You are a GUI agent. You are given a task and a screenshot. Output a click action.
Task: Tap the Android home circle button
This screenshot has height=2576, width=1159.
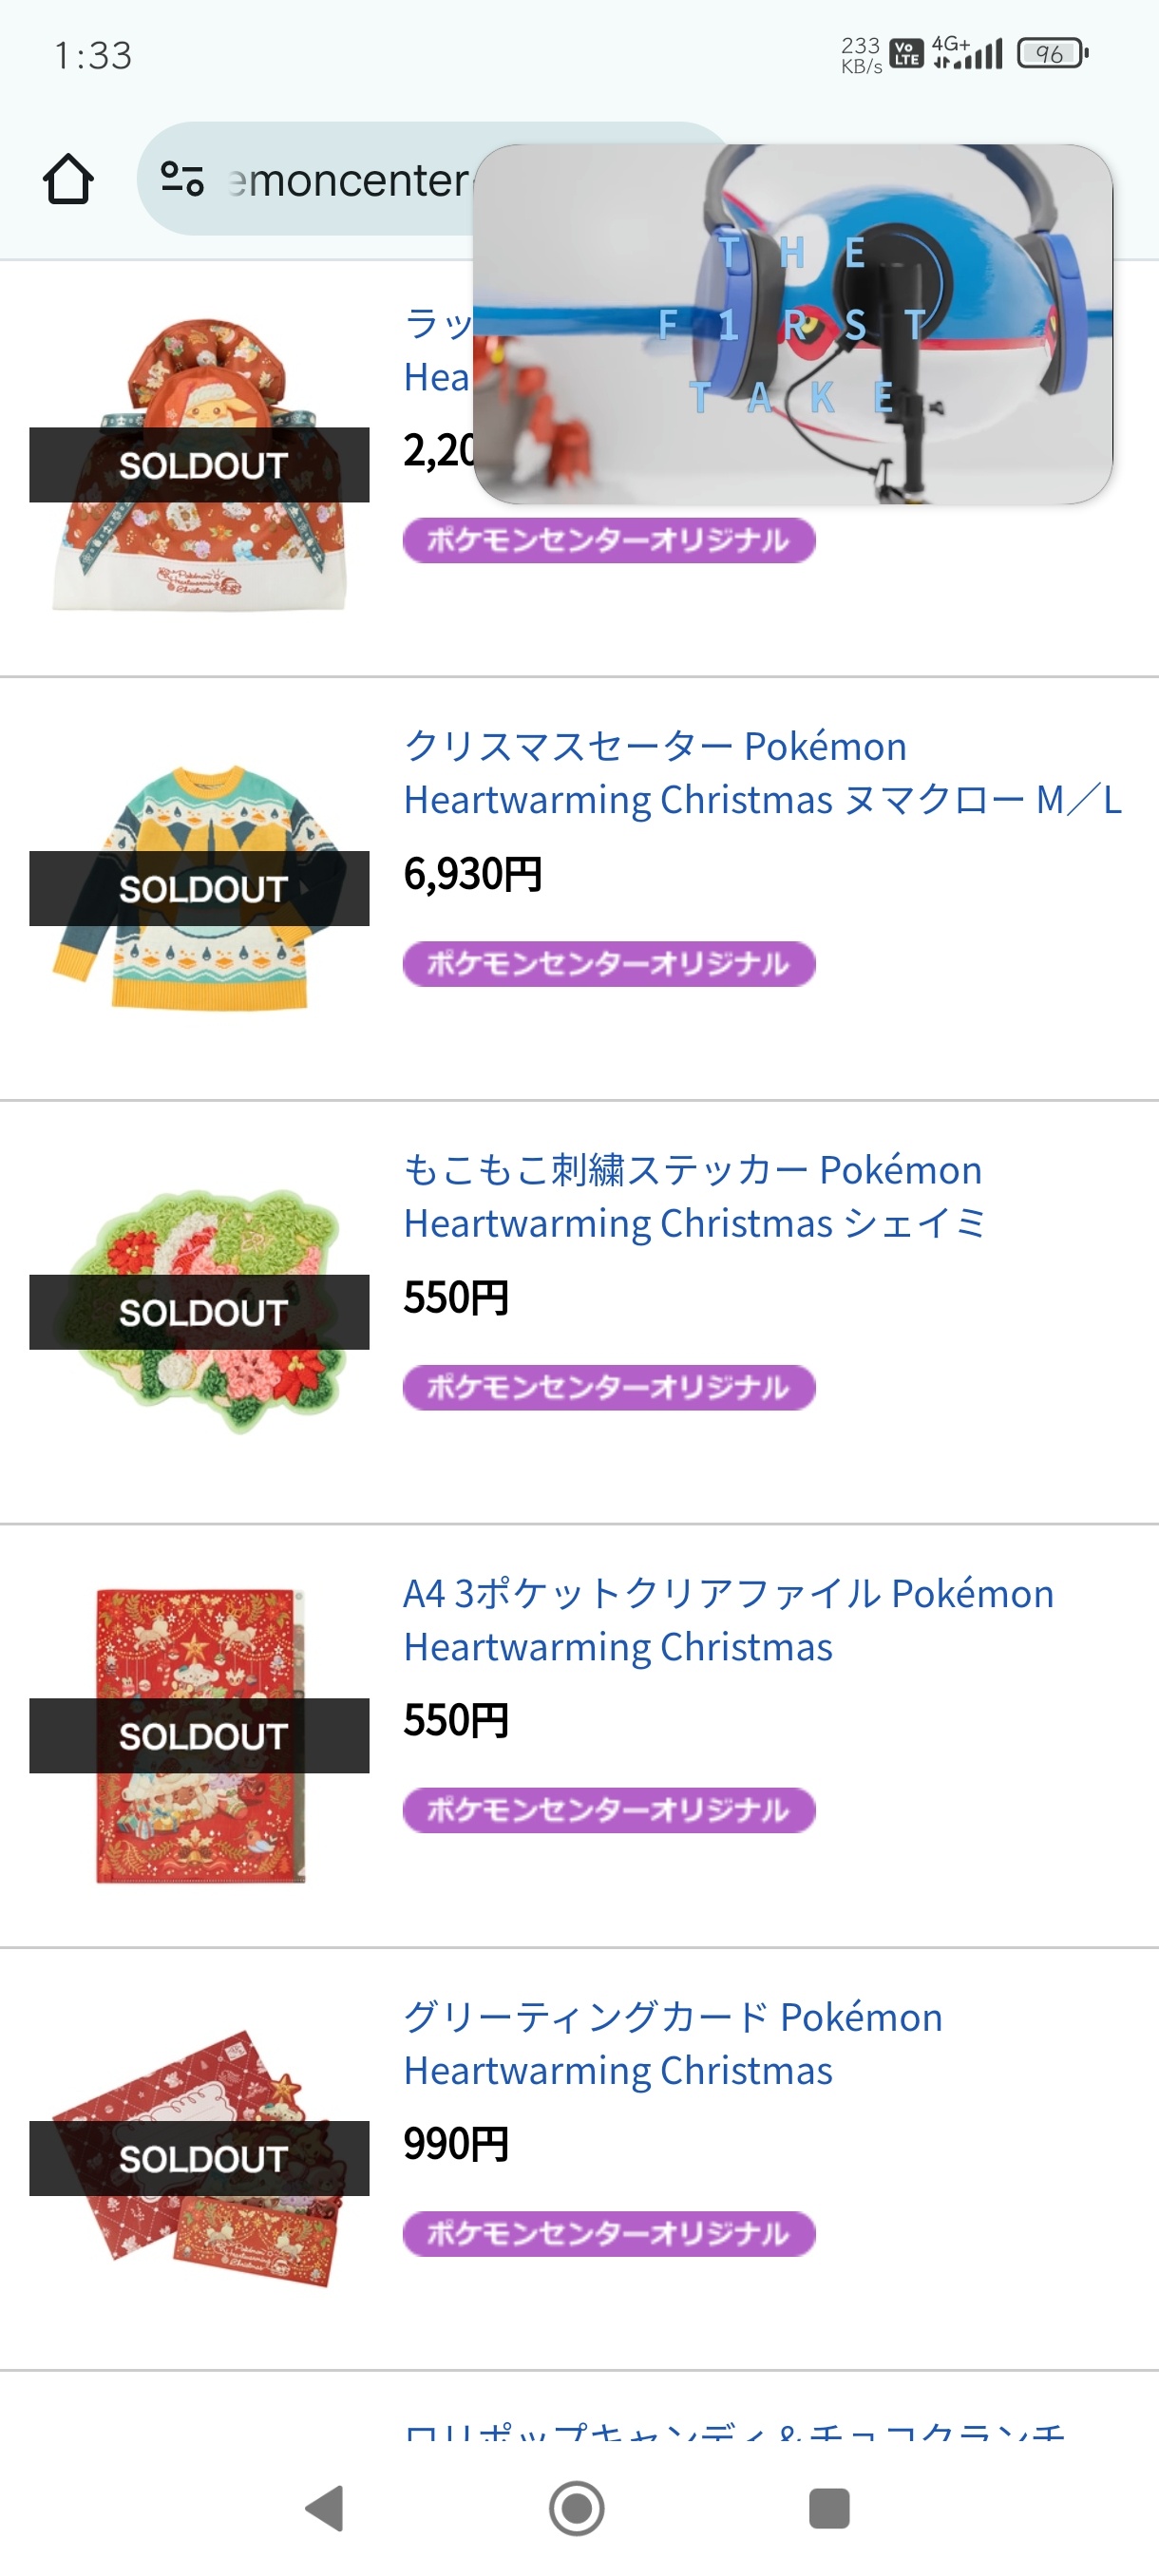click(577, 2508)
